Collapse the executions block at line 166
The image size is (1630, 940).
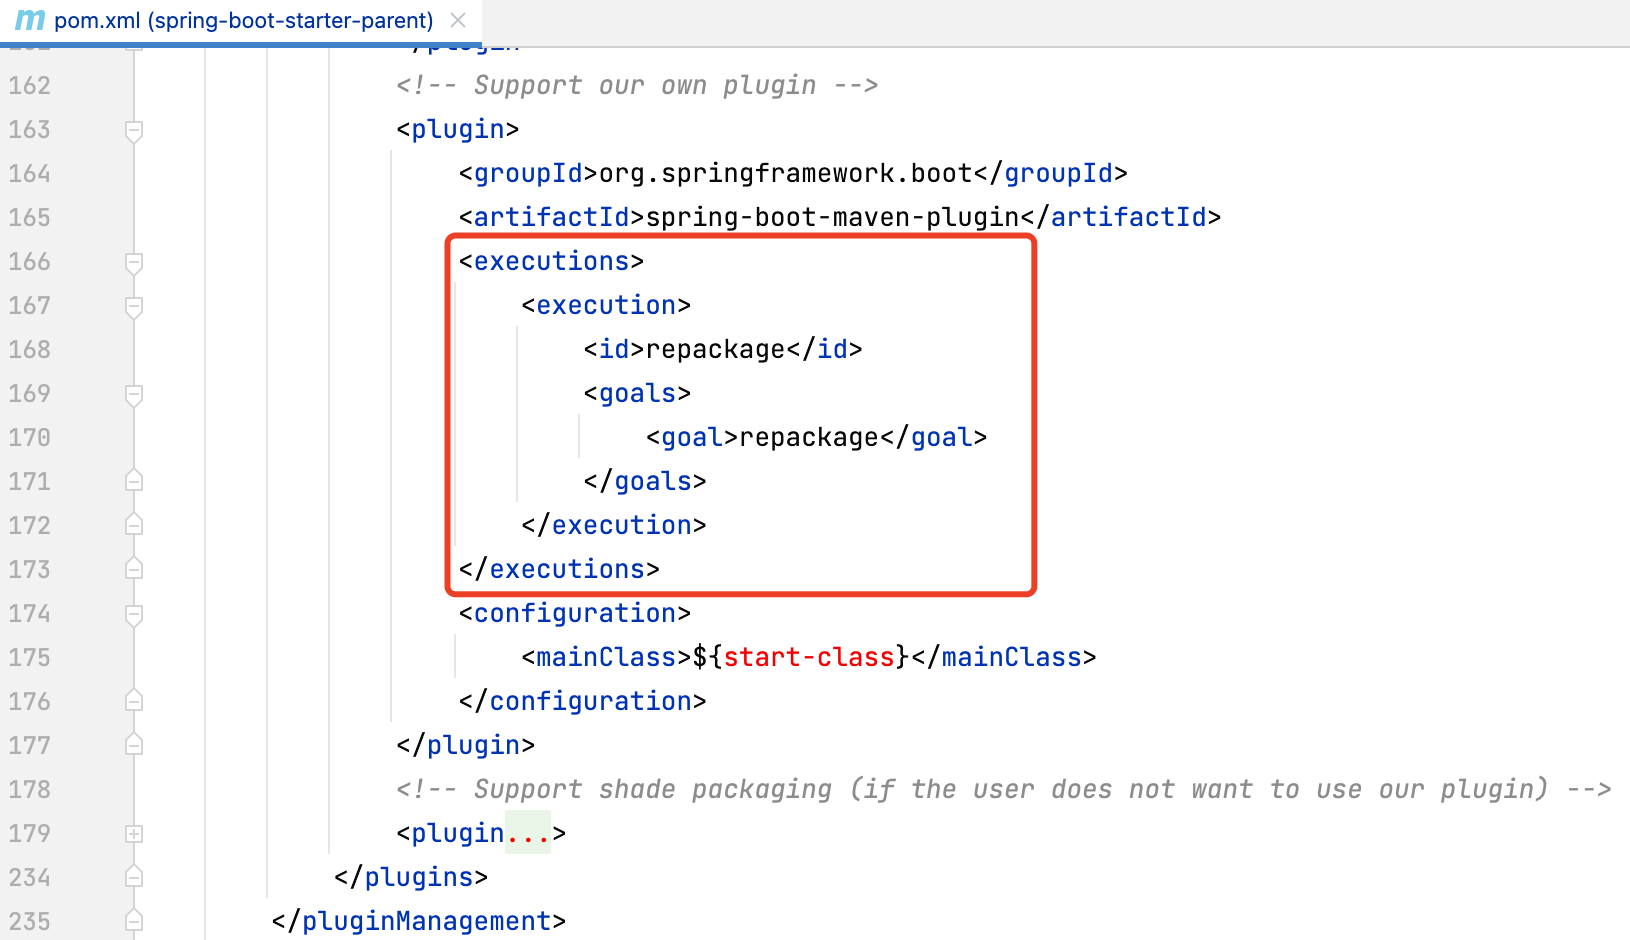134,262
